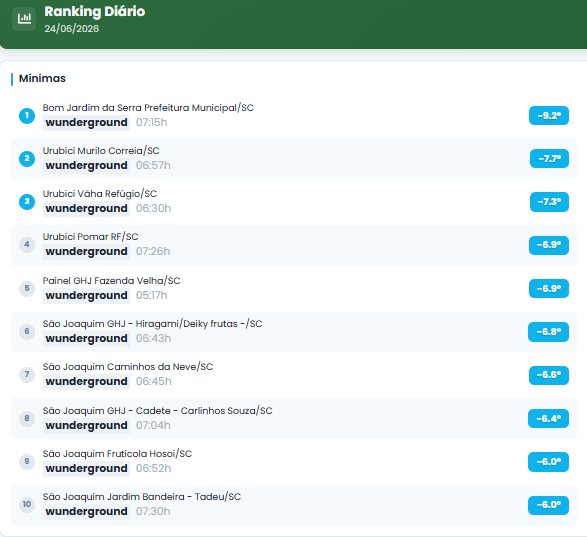Image resolution: width=587 pixels, height=537 pixels.
Task: Click the -6.6° temperature badge
Action: pos(549,375)
